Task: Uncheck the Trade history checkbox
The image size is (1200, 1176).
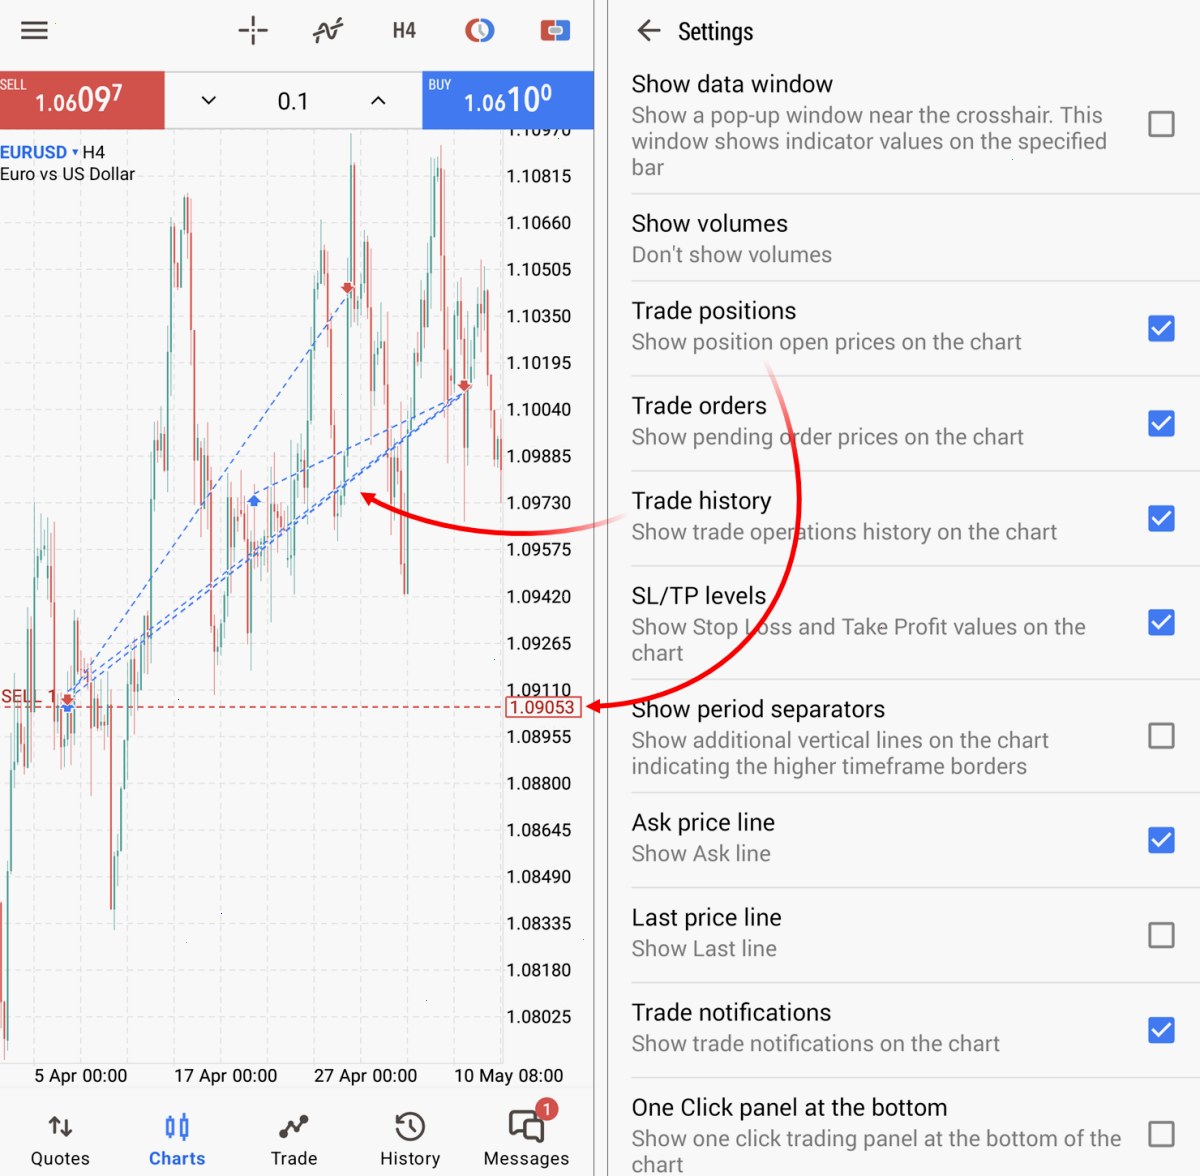Action: tap(1161, 518)
